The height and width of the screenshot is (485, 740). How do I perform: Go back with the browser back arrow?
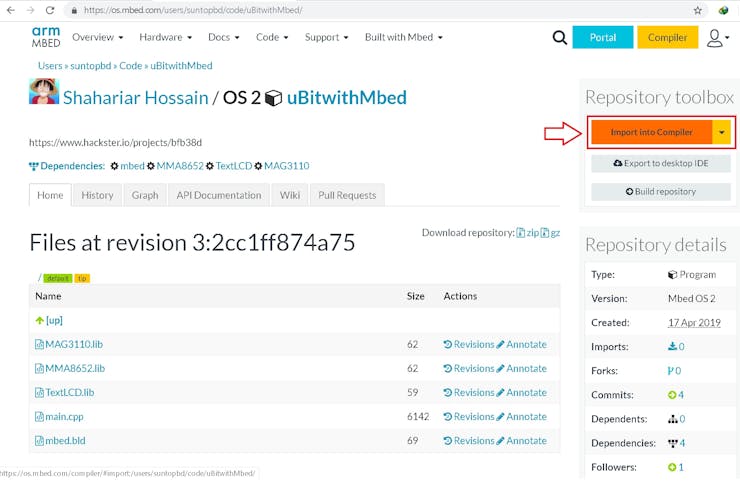pyautogui.click(x=10, y=10)
